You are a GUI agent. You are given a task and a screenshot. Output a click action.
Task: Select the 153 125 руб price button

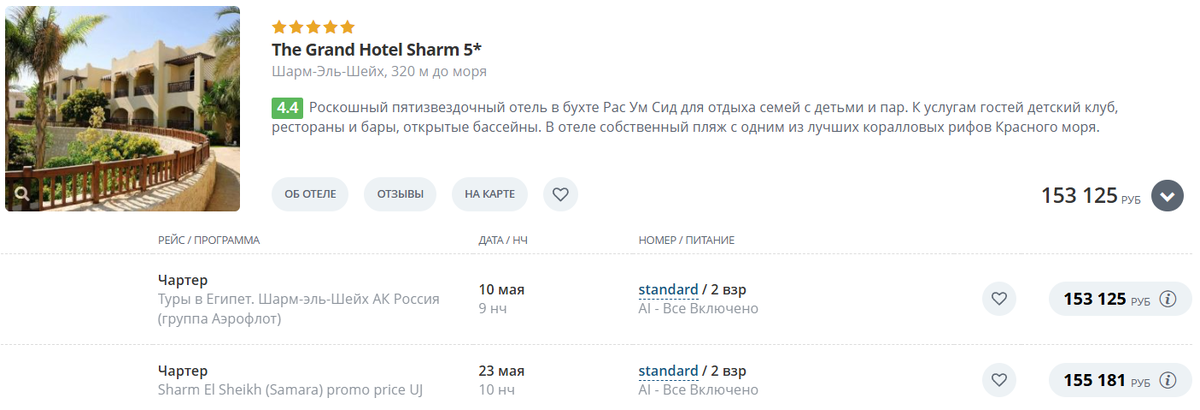coord(1120,299)
